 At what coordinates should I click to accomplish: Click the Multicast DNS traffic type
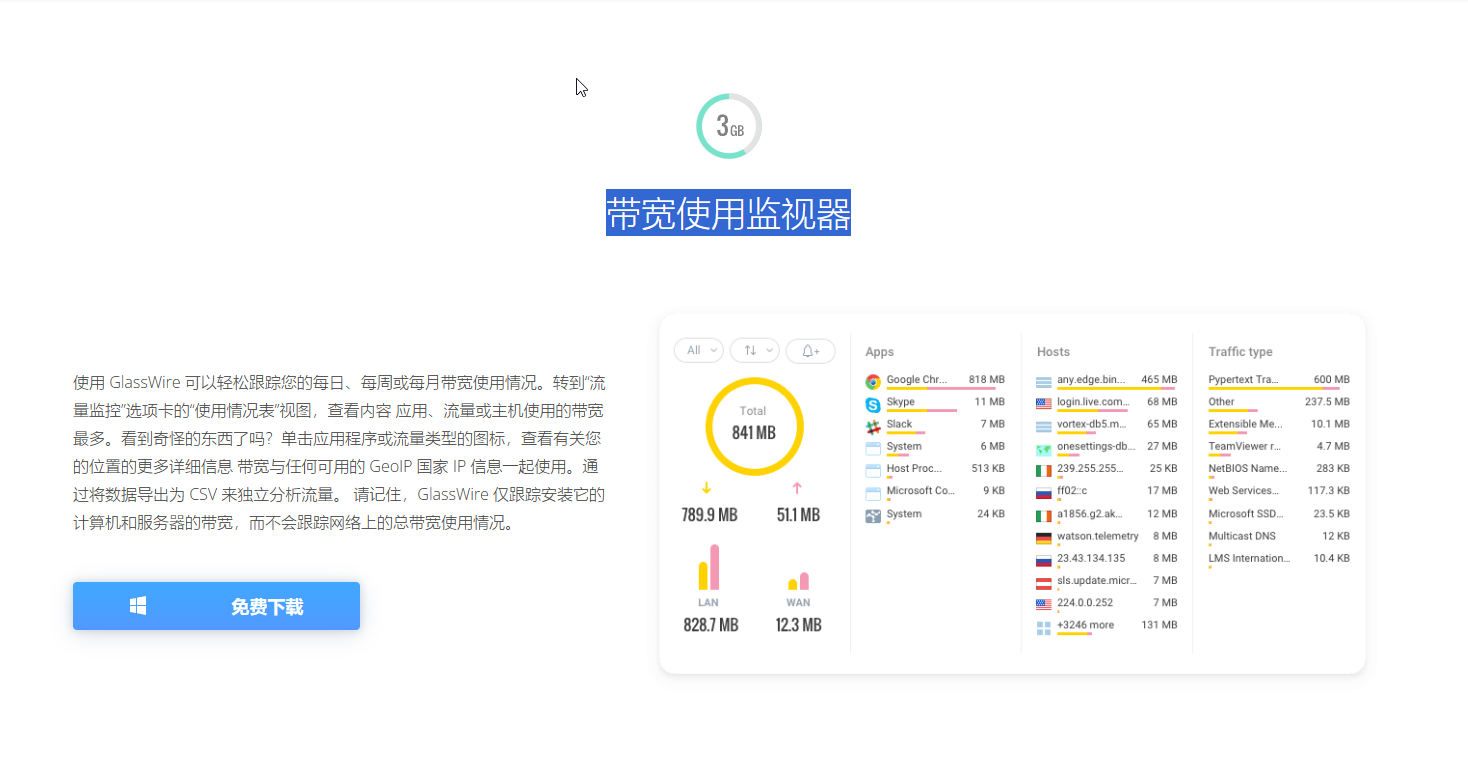[x=1242, y=536]
